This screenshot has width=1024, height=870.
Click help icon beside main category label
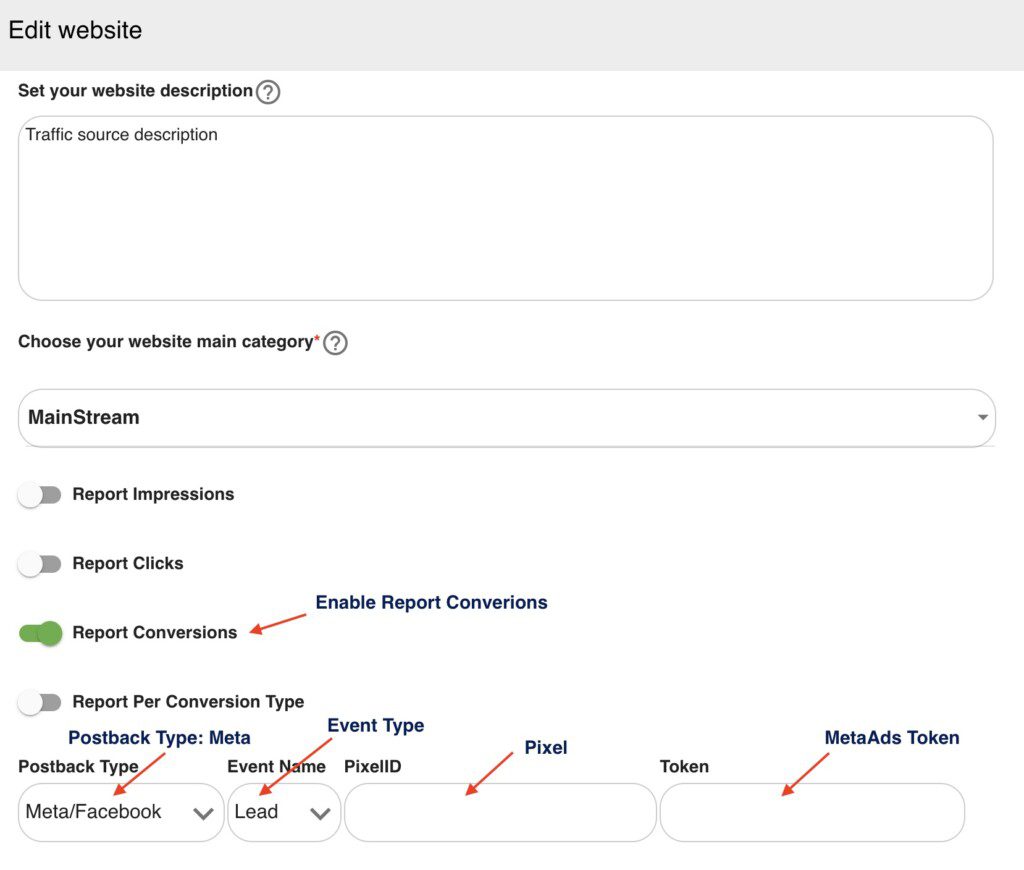pos(336,343)
